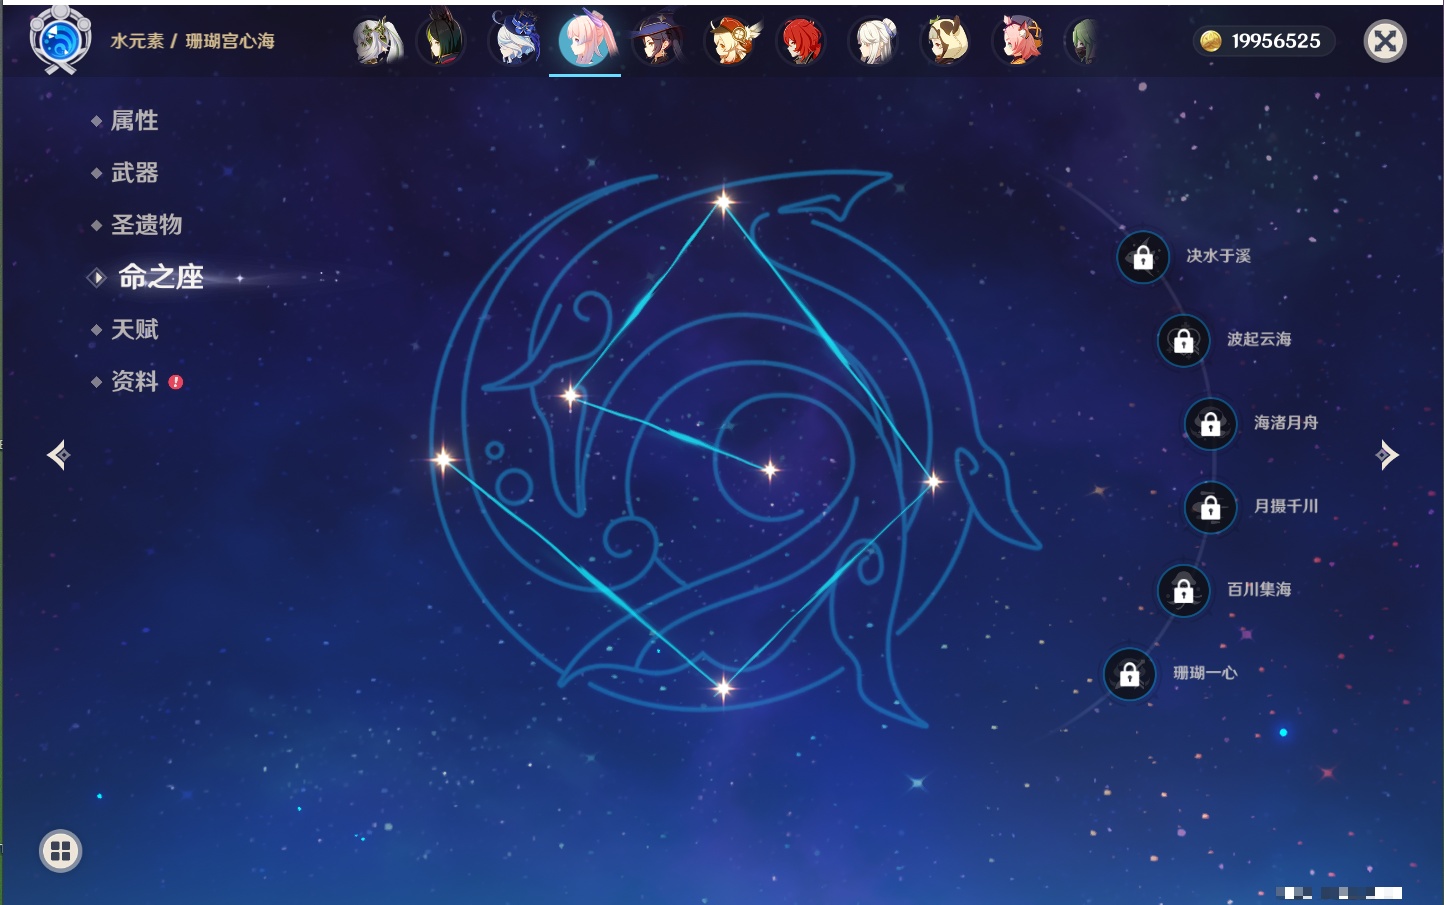Click the lock icon for 珊瑚一心
Viewport: 1444px width, 905px height.
[x=1129, y=674]
